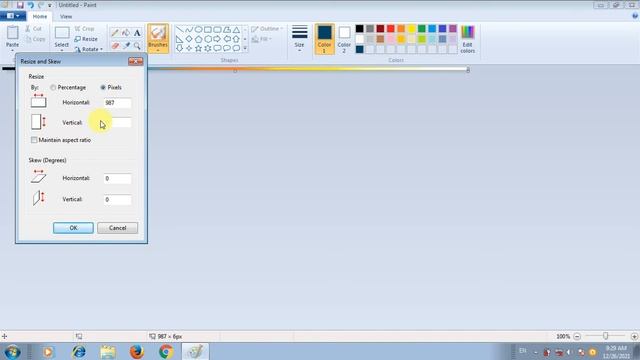The height and width of the screenshot is (360, 640).
Task: Choose the Curve shape
Action: (189, 30)
